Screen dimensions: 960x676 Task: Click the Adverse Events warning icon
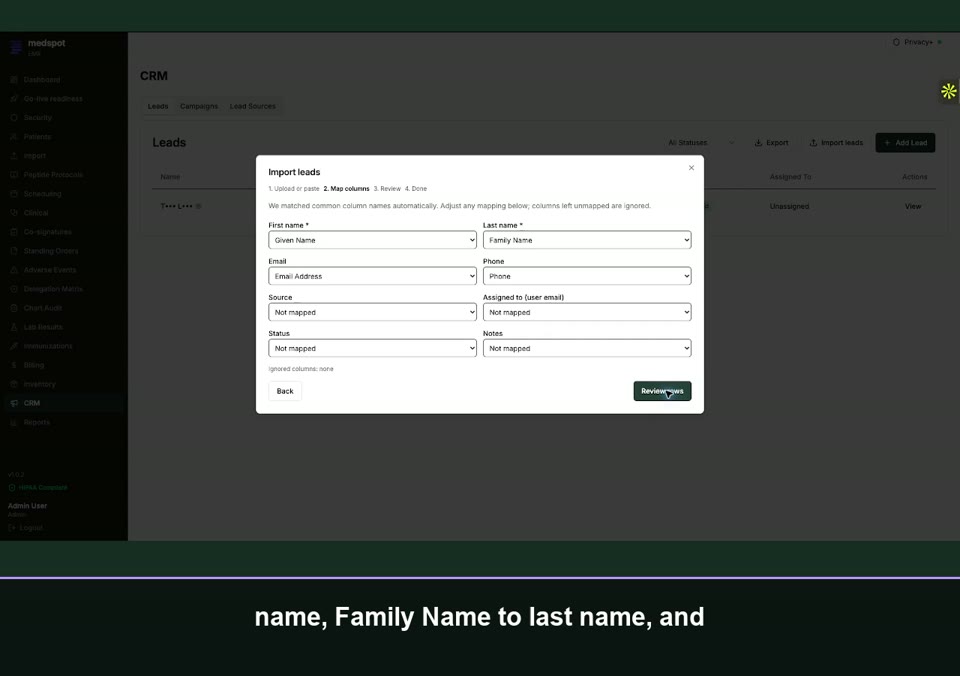point(14,269)
